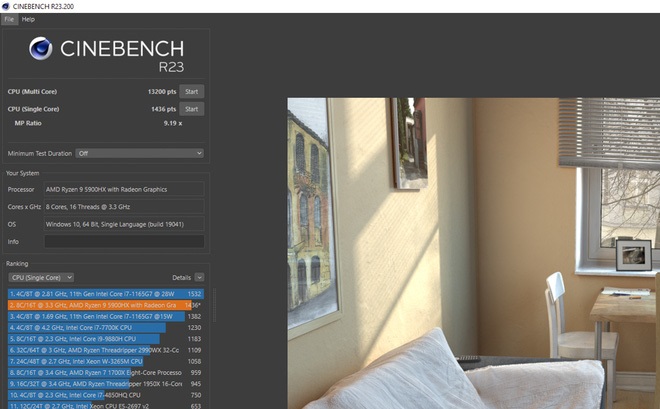Open the CPU (Single Core) ranking dropdown
Screen dimensions: 660x409
40,277
